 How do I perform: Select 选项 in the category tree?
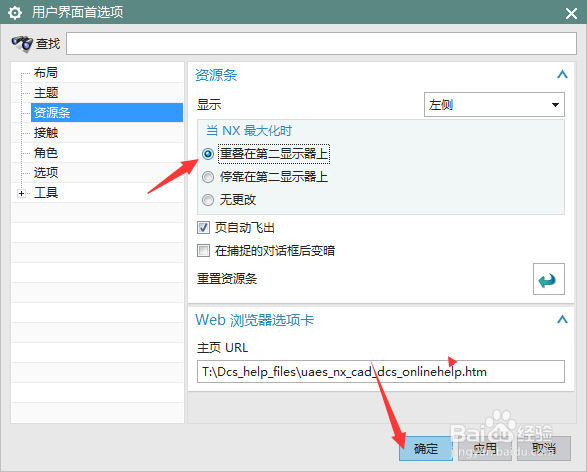[x=46, y=173]
